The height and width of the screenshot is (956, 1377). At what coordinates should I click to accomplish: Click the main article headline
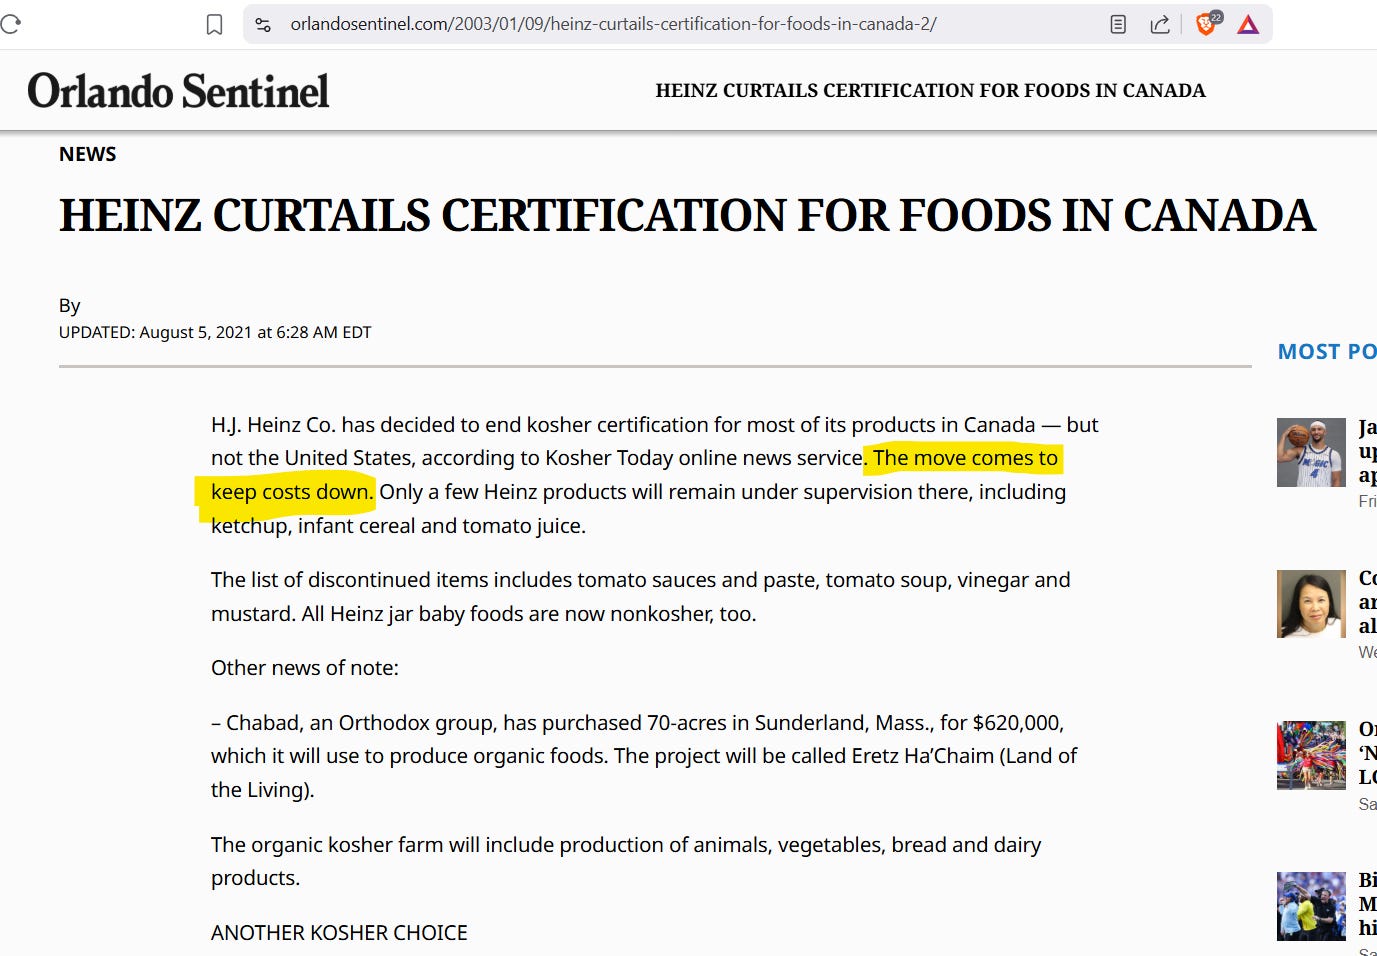[687, 216]
